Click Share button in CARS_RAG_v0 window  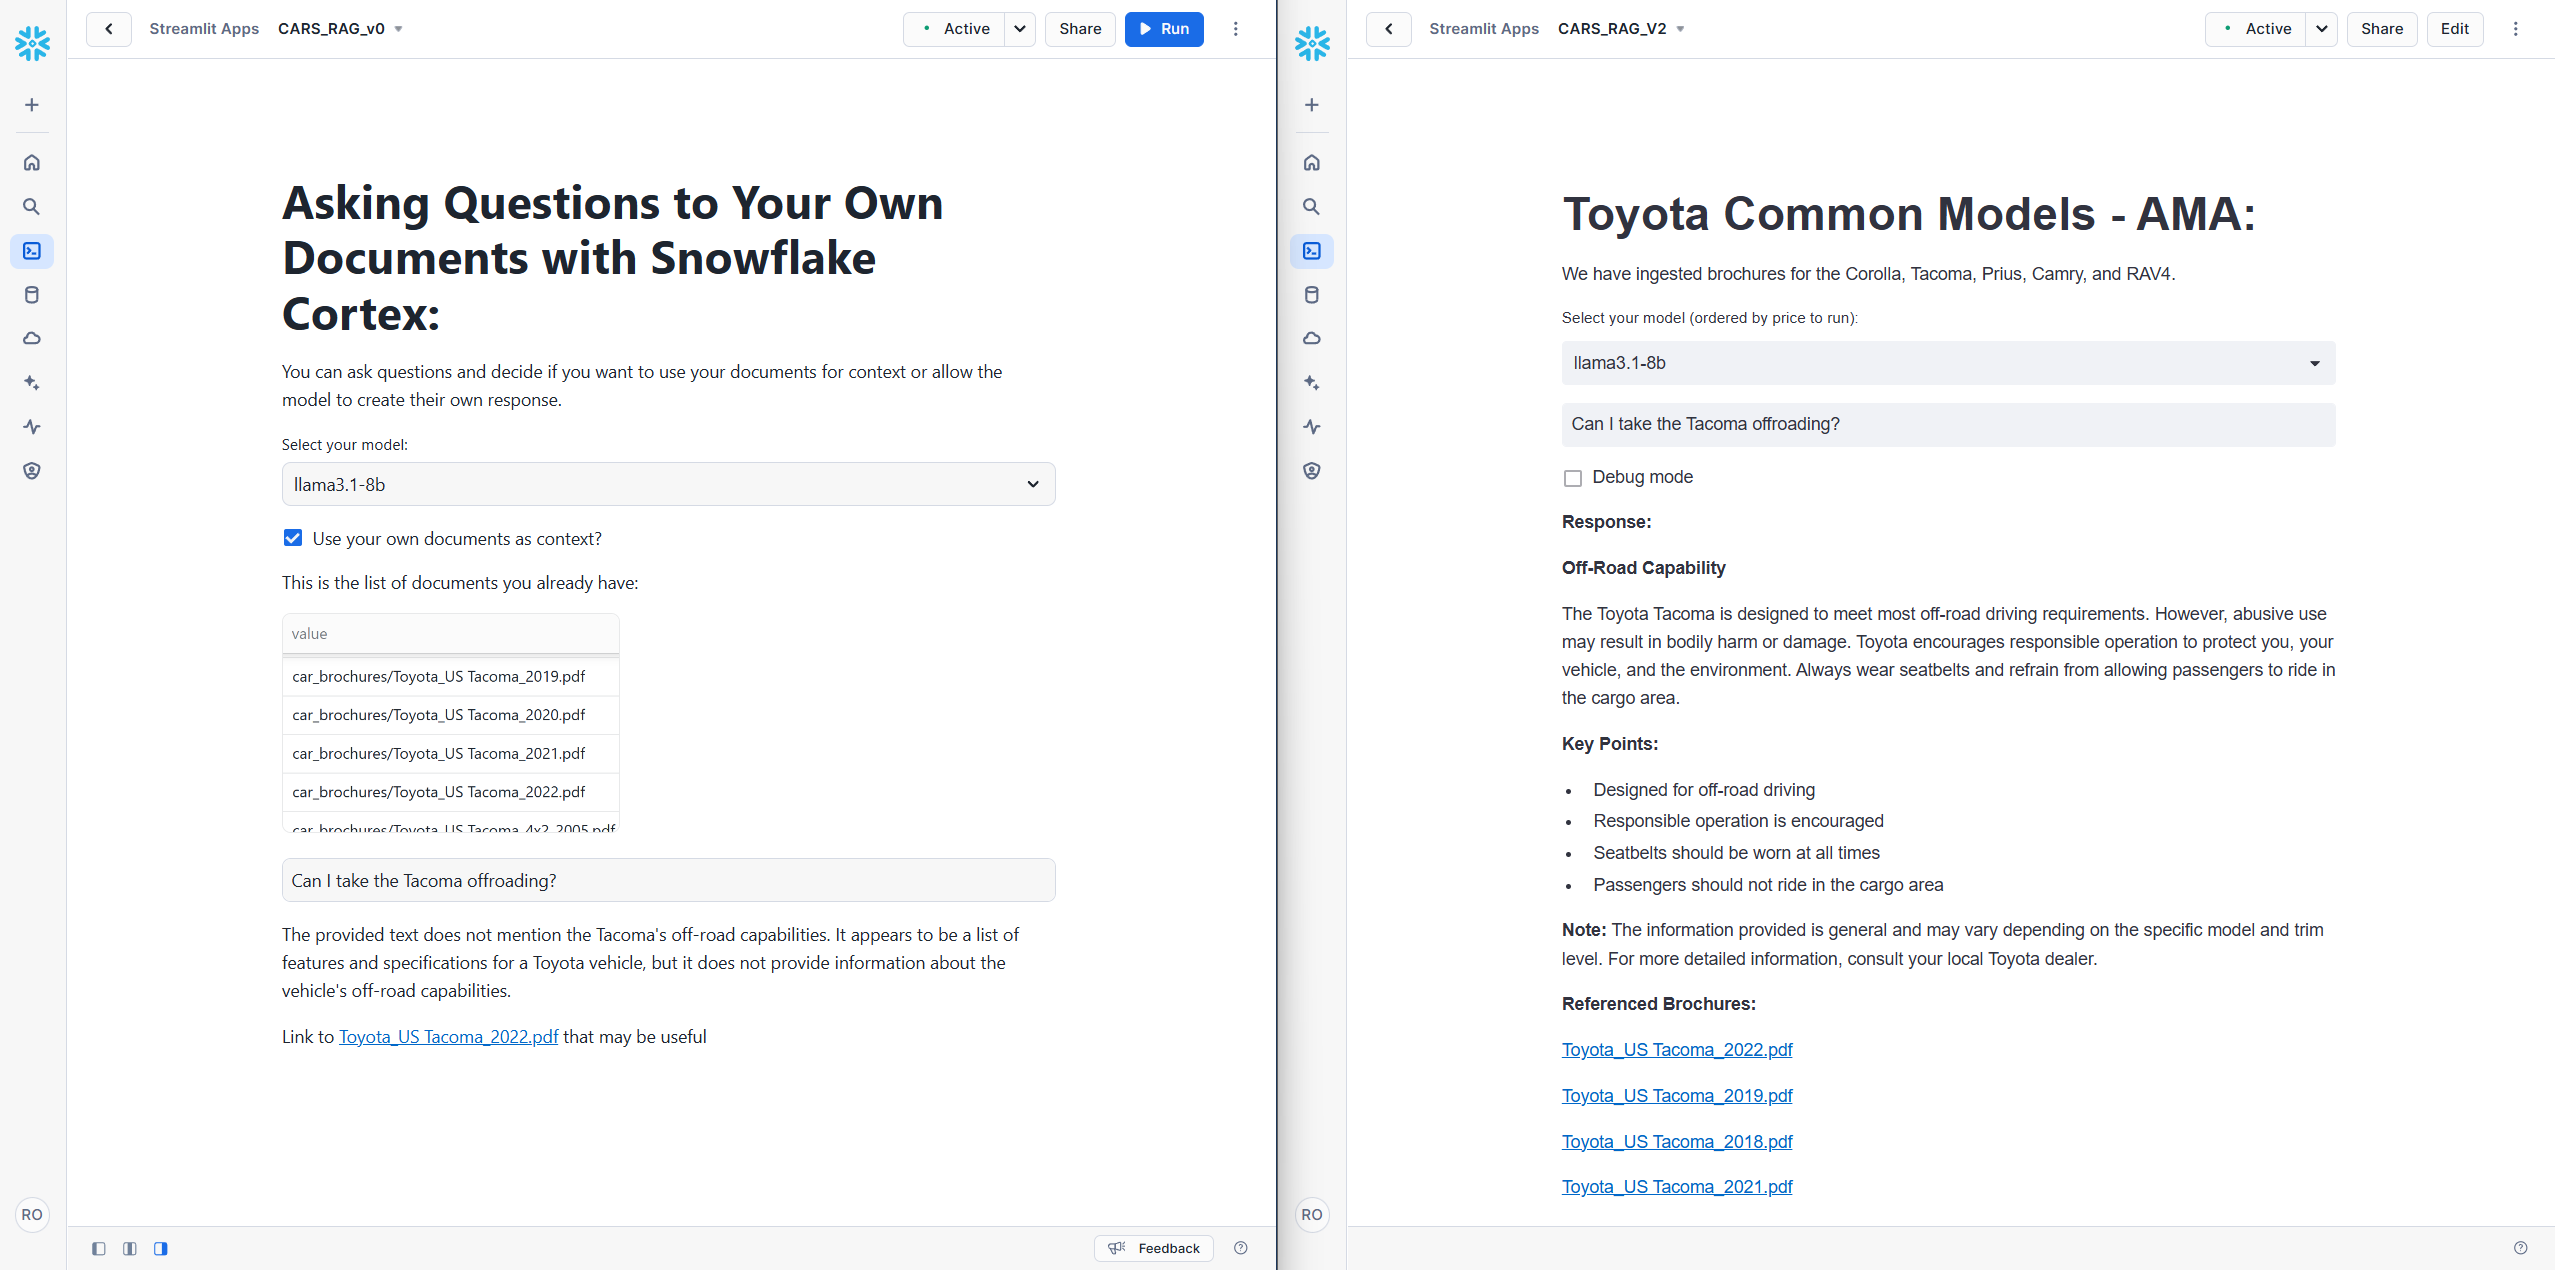pos(1080,29)
